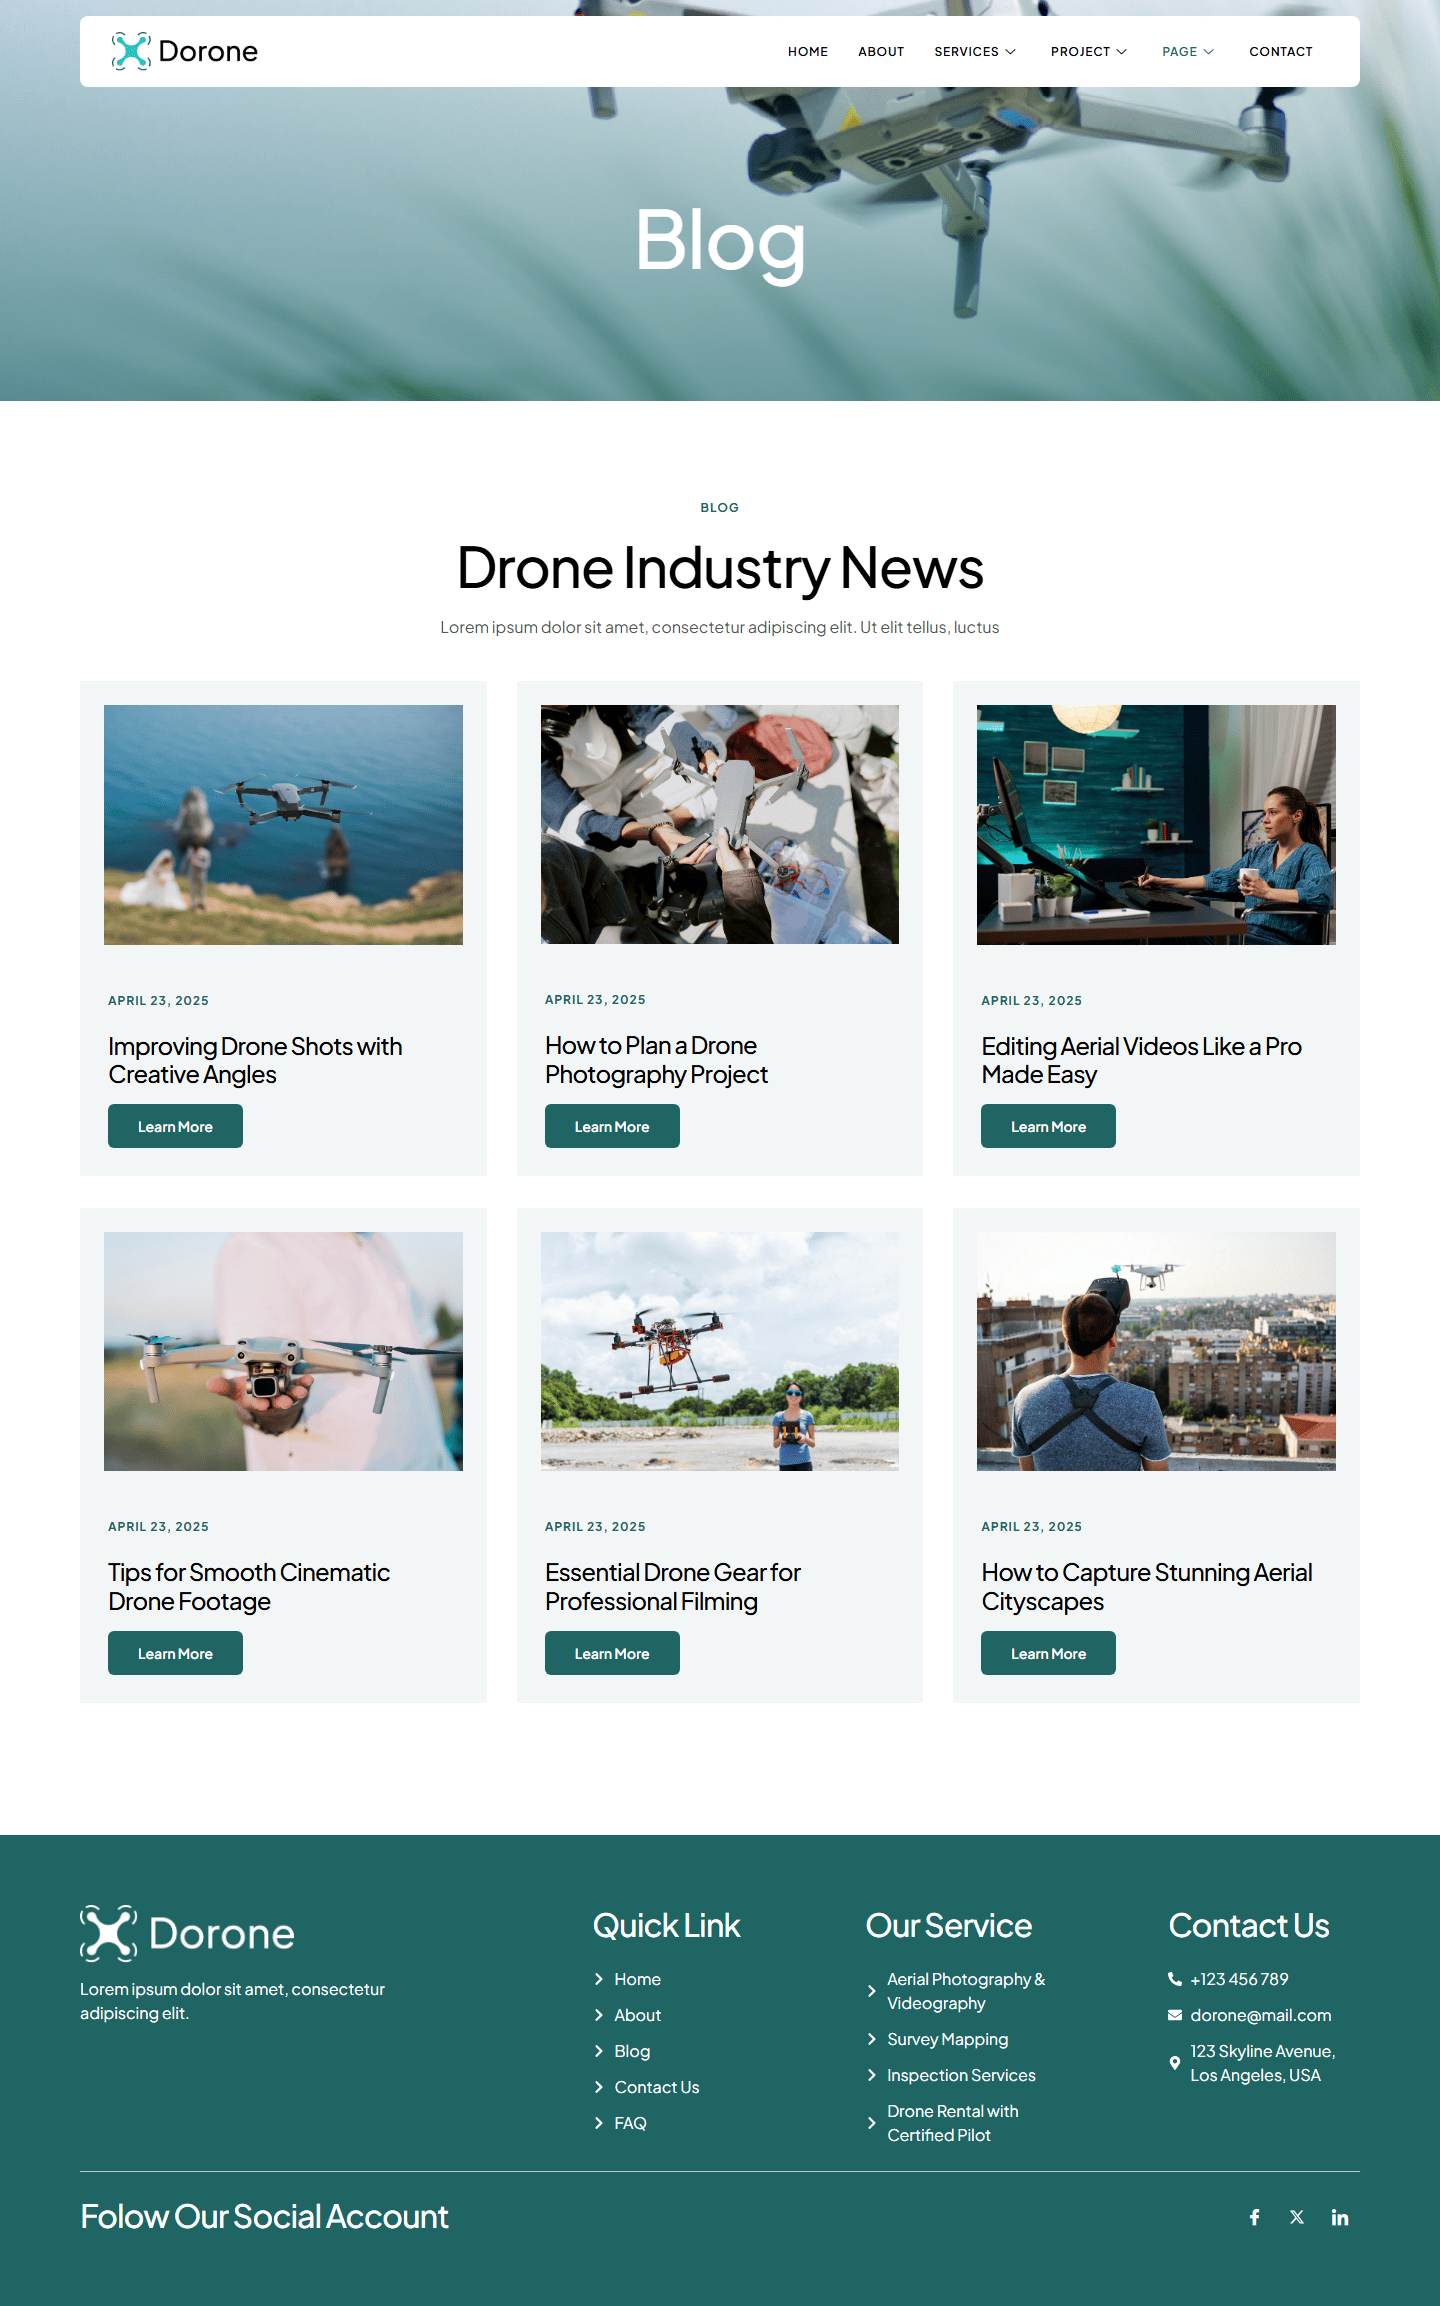Click the chevron beside Drone Rental with Certified Pilot
The width and height of the screenshot is (1440, 2306).
click(x=872, y=2123)
